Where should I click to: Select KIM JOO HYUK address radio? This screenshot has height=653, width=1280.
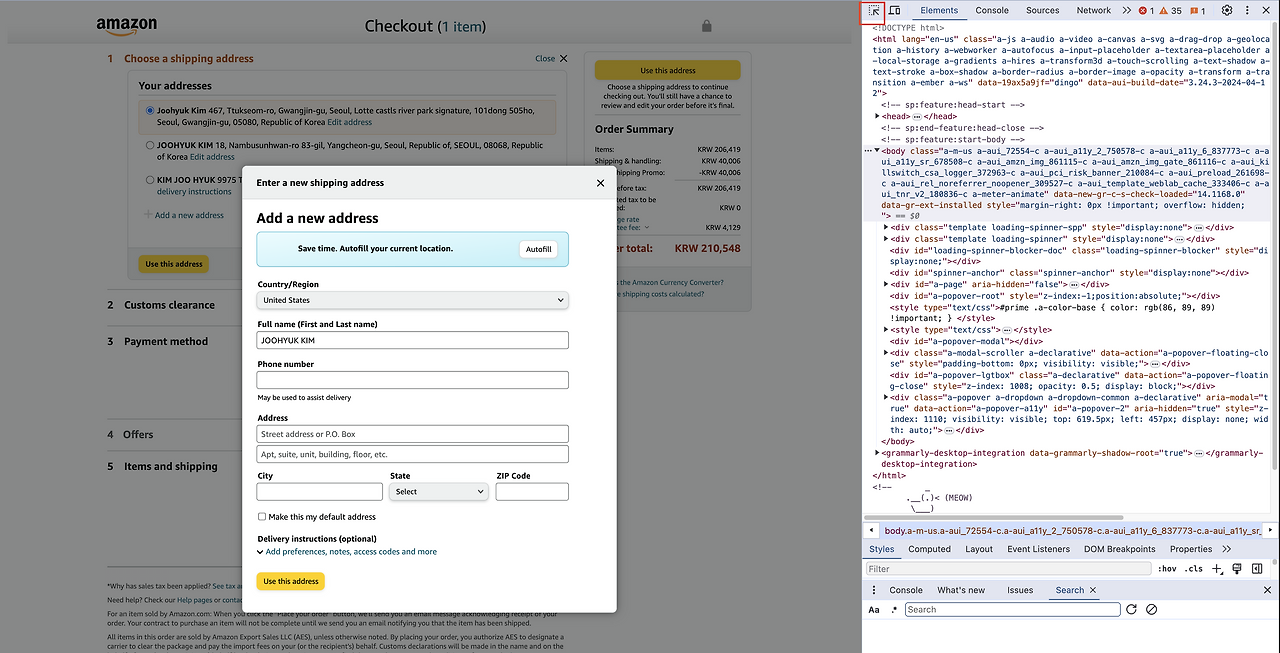(x=150, y=180)
